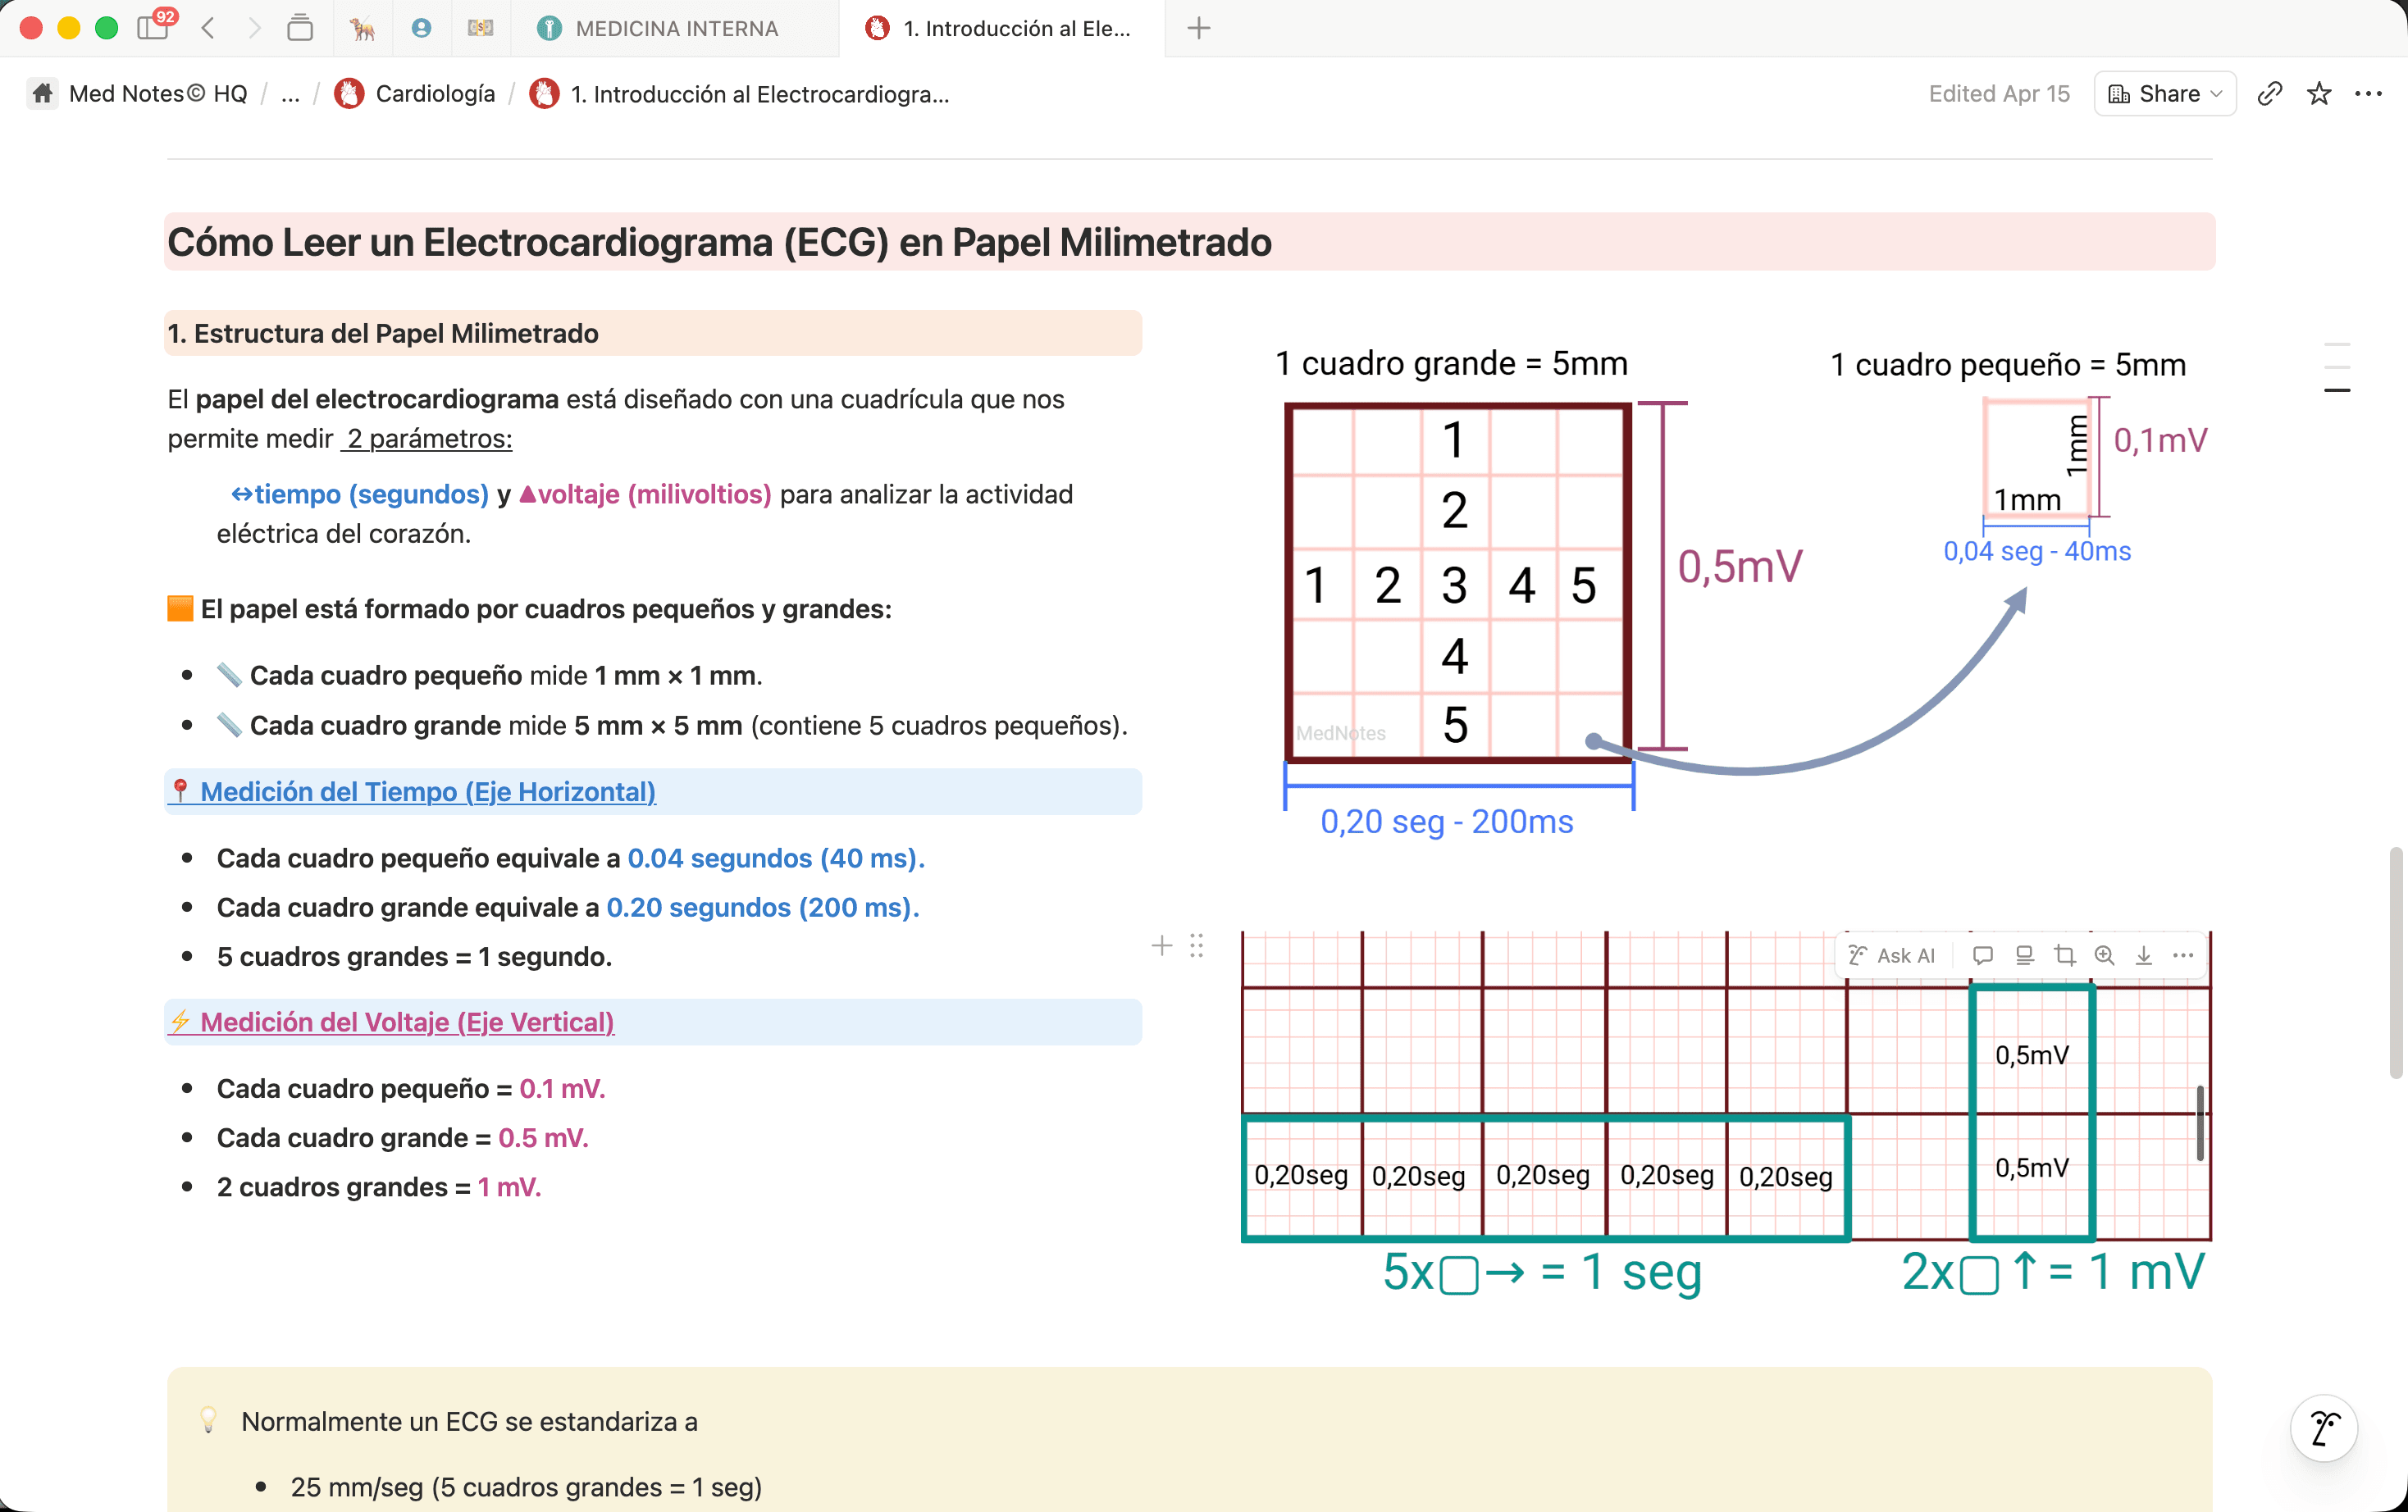Image resolution: width=2408 pixels, height=1512 pixels.
Task: Comment on the ECG grid image
Action: tap(1982, 955)
